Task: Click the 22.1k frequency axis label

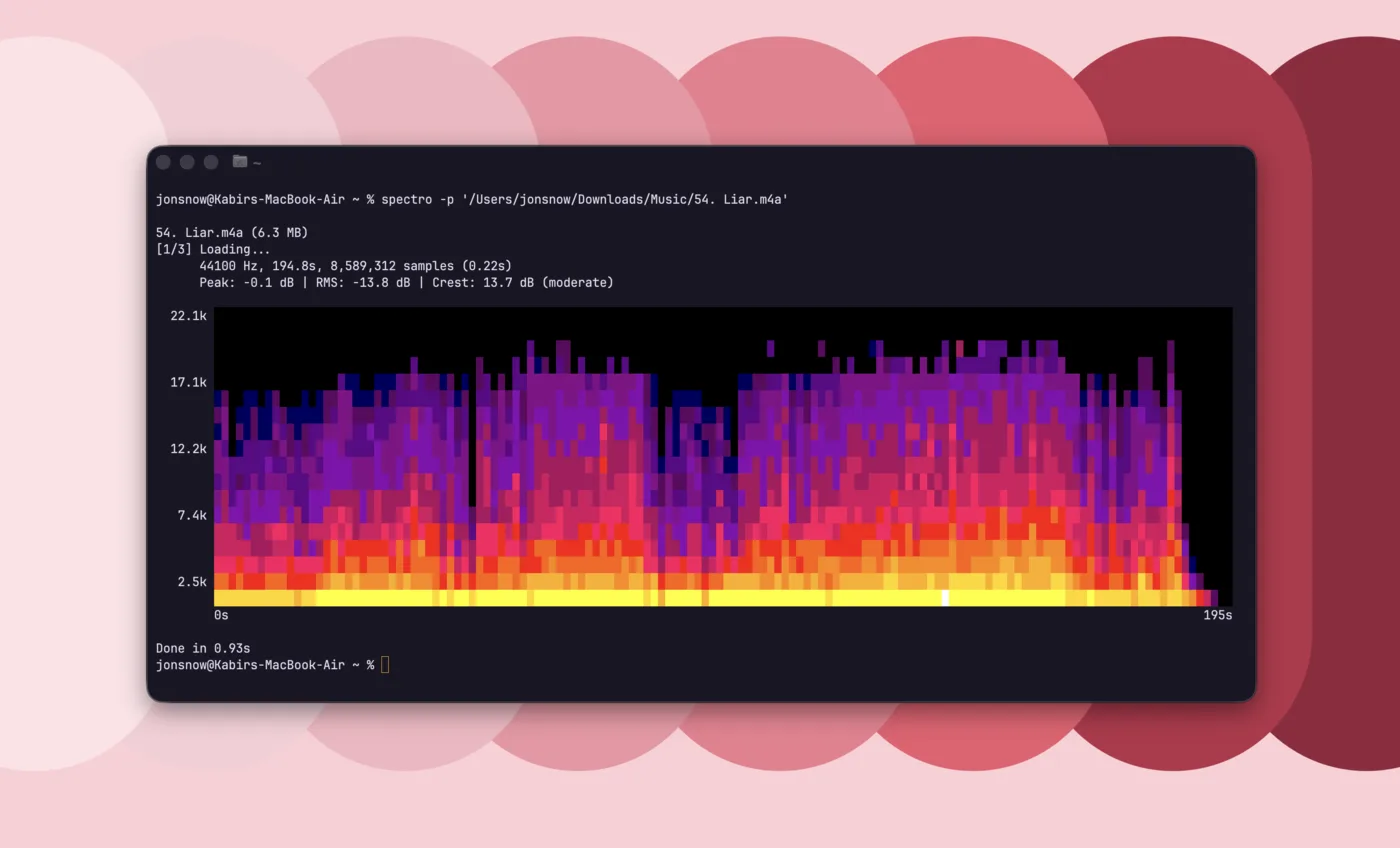Action: coord(189,316)
